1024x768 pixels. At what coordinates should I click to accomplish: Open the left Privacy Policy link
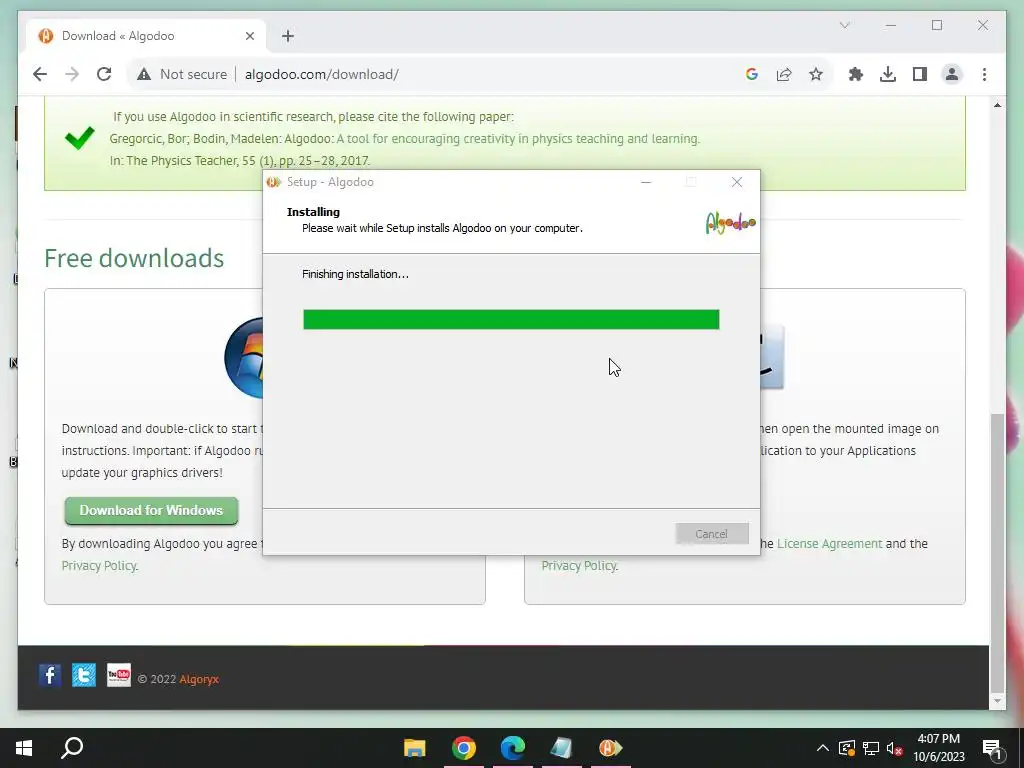(x=99, y=566)
